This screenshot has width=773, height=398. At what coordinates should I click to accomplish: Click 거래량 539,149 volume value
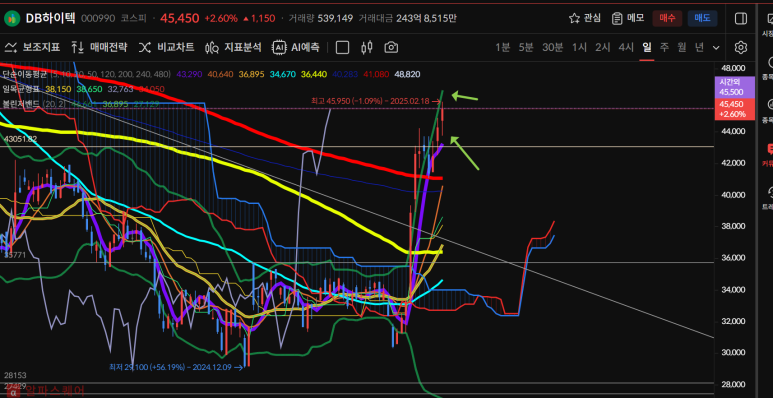pyautogui.click(x=335, y=19)
